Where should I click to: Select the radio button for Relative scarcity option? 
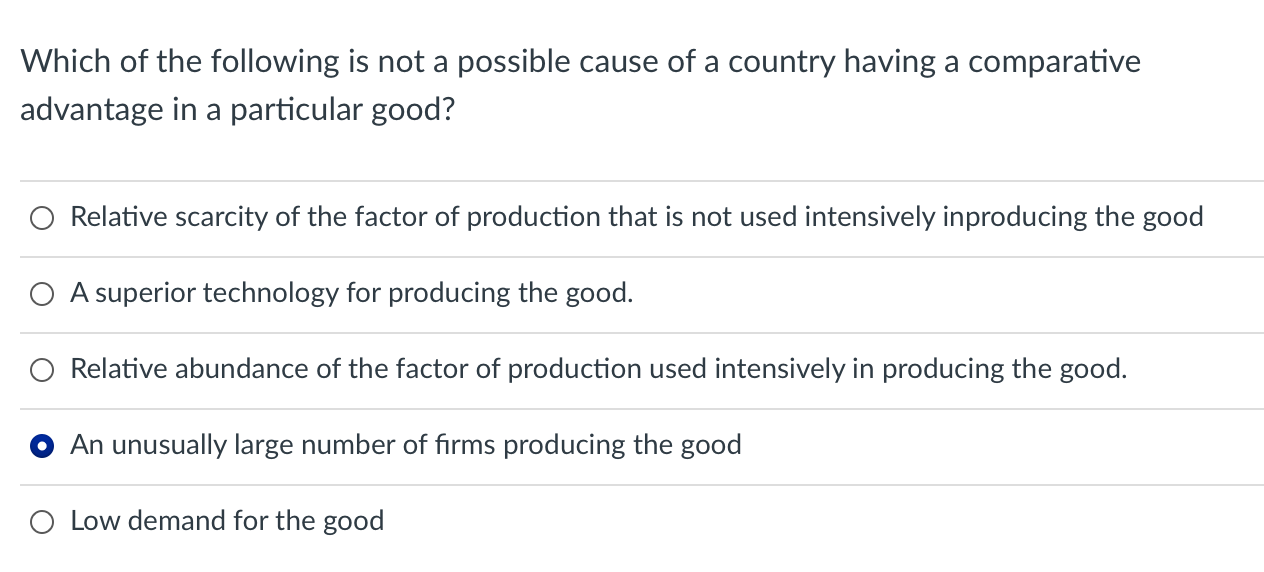coord(42,218)
